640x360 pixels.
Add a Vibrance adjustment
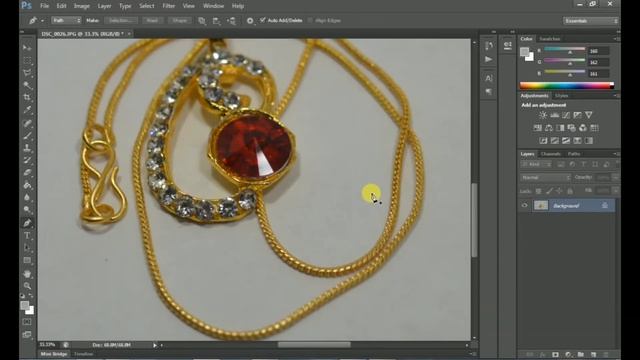click(589, 115)
